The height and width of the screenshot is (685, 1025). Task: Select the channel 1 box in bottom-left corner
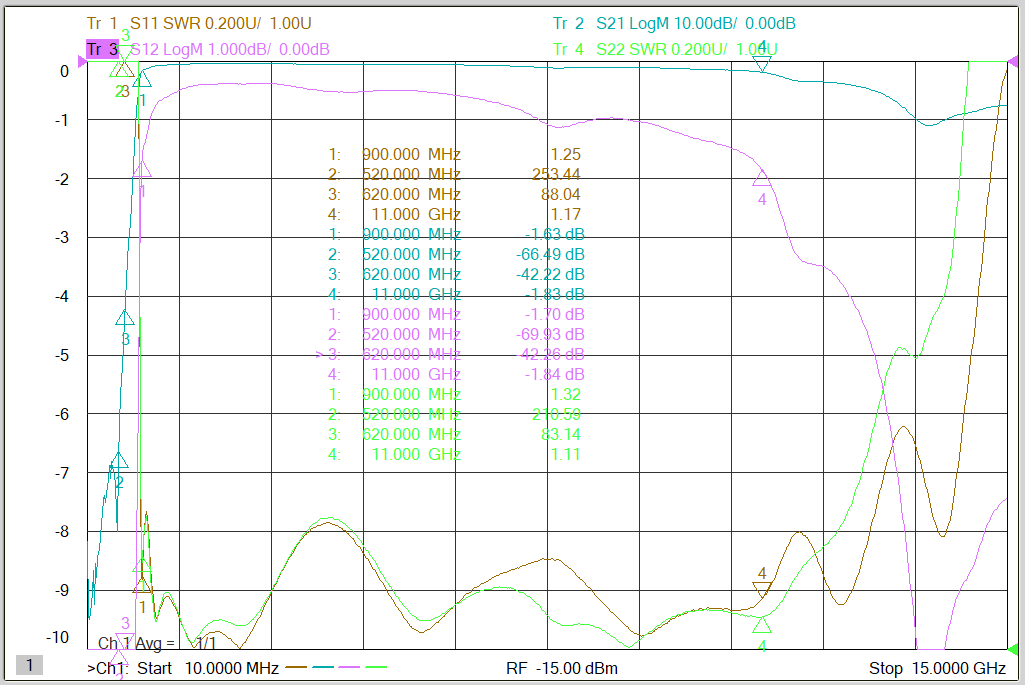pyautogui.click(x=29, y=665)
